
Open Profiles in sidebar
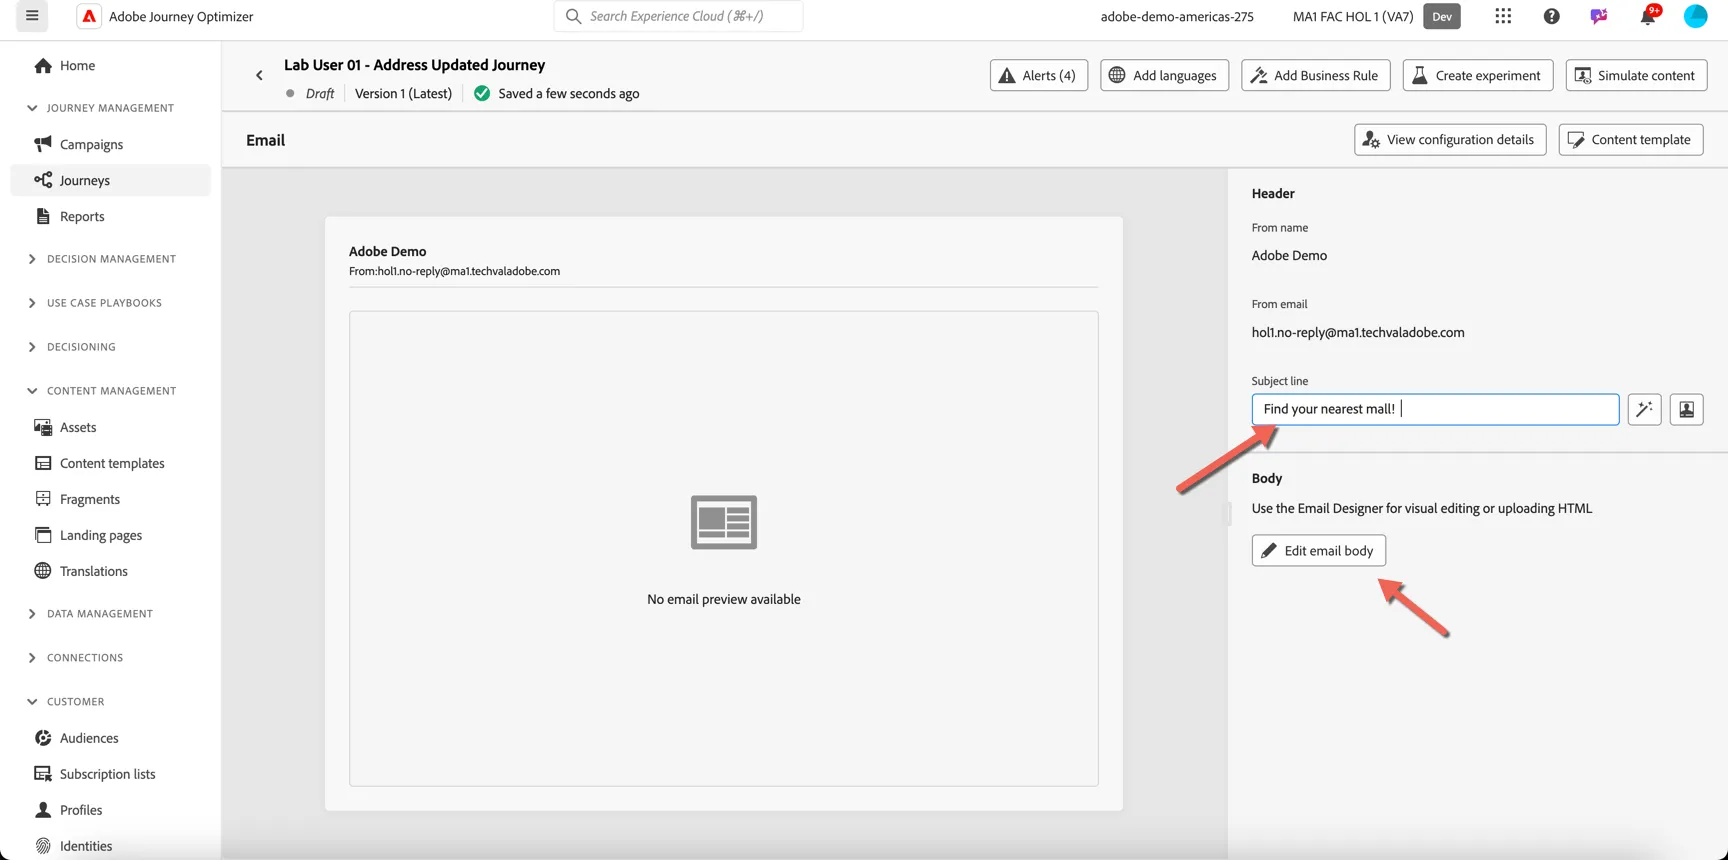point(110,810)
